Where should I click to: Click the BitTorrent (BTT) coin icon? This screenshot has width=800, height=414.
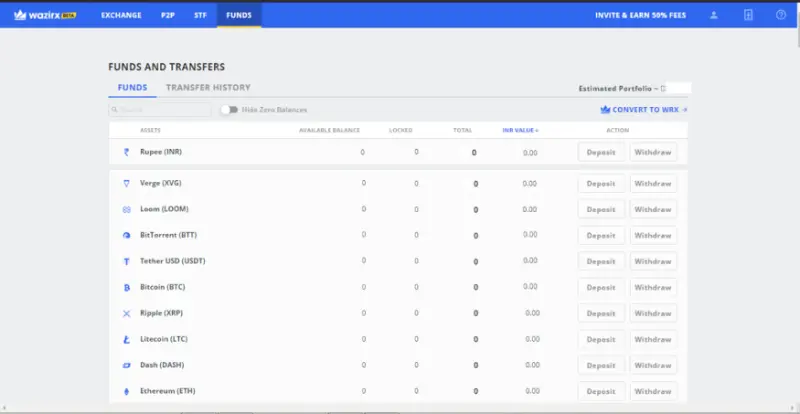pyautogui.click(x=127, y=235)
